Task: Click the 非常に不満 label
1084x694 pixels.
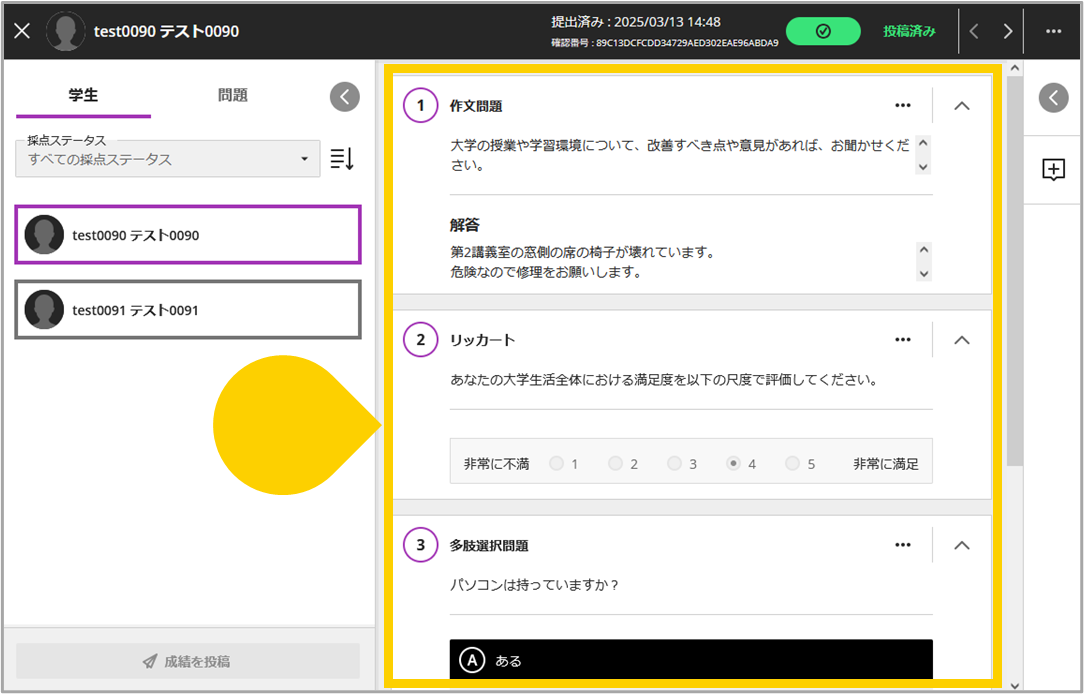Action: coord(496,464)
